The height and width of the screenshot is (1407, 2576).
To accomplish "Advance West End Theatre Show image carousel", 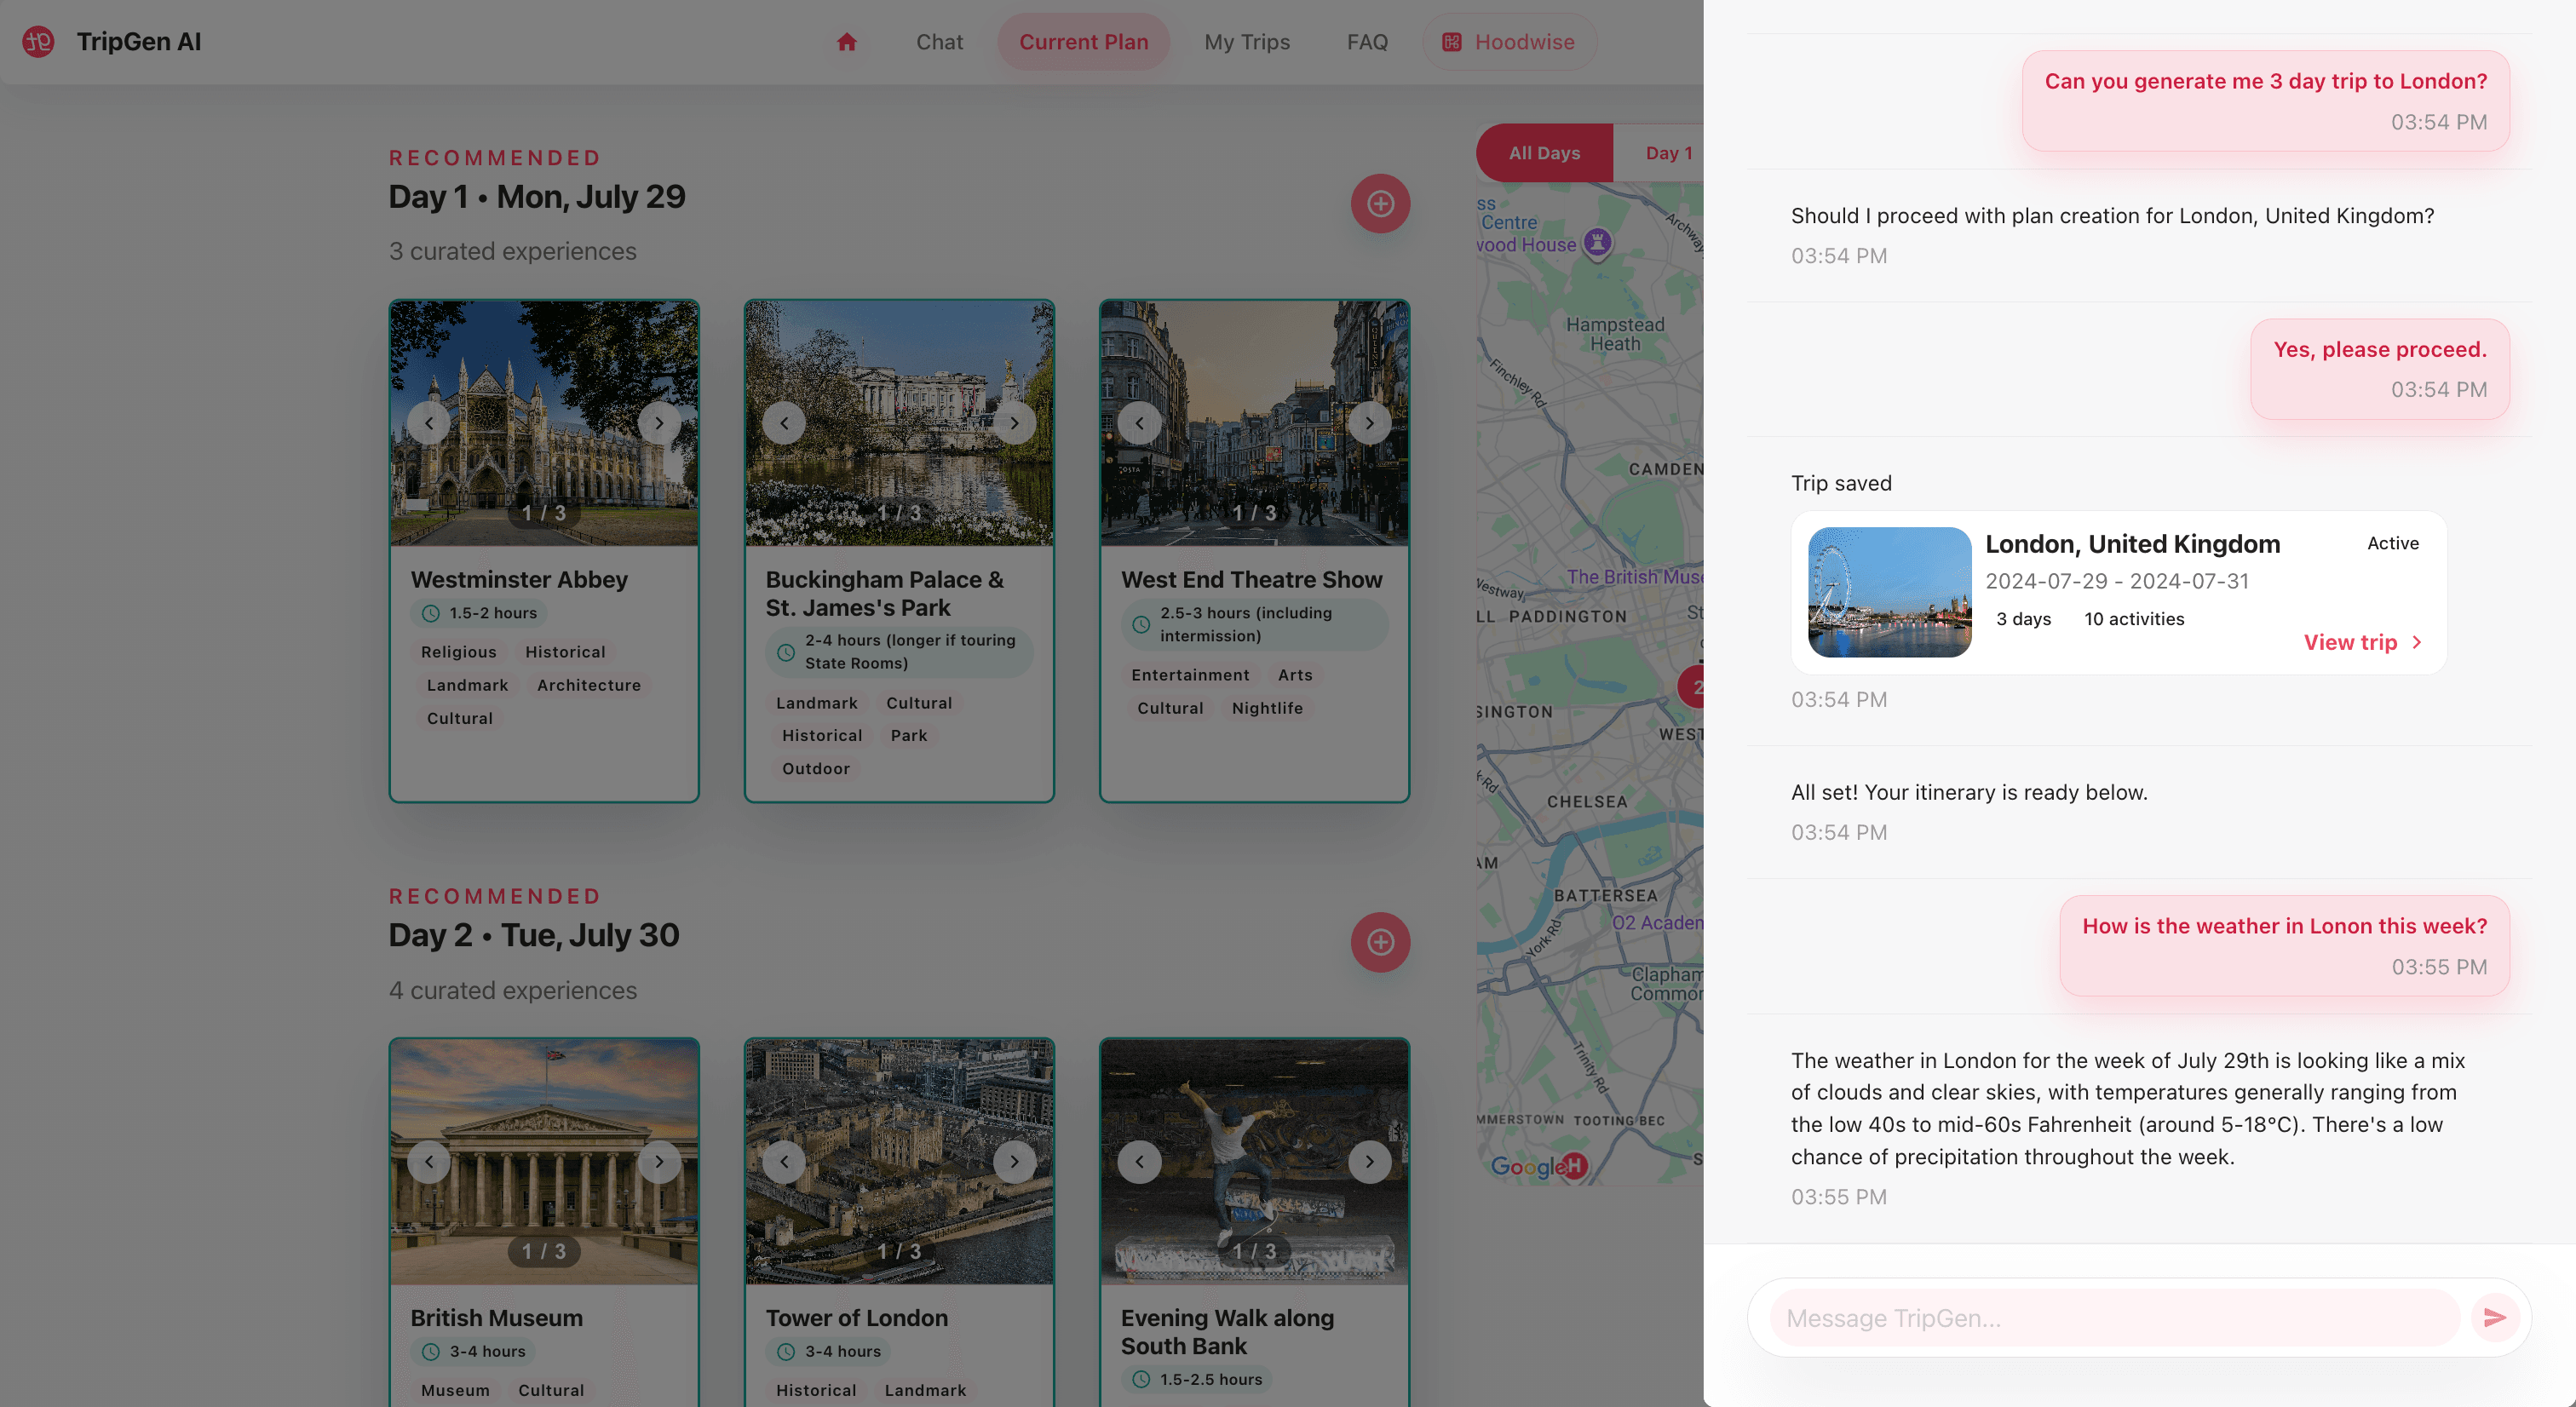I will (x=1369, y=422).
